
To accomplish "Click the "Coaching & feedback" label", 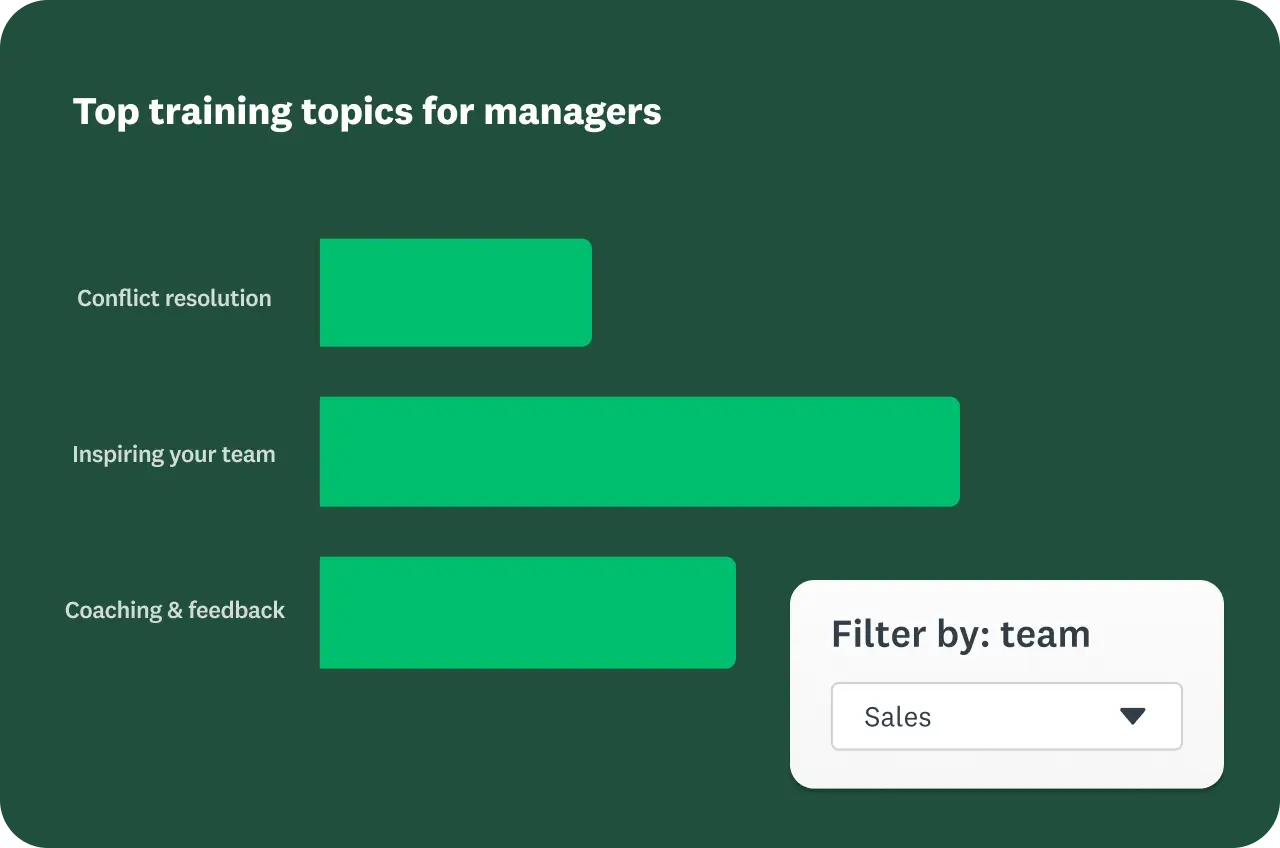I will [175, 610].
